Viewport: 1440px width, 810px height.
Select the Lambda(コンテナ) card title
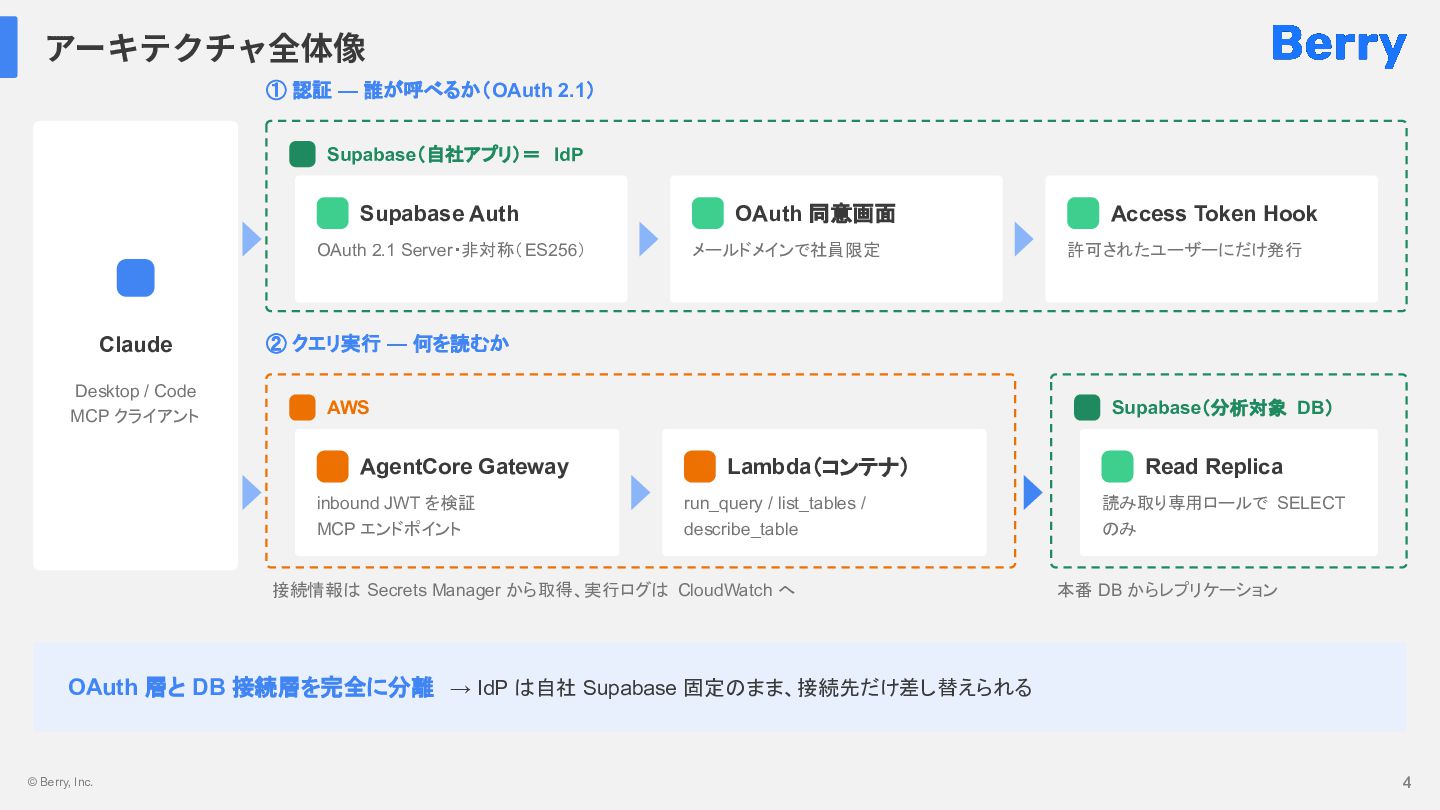(817, 466)
